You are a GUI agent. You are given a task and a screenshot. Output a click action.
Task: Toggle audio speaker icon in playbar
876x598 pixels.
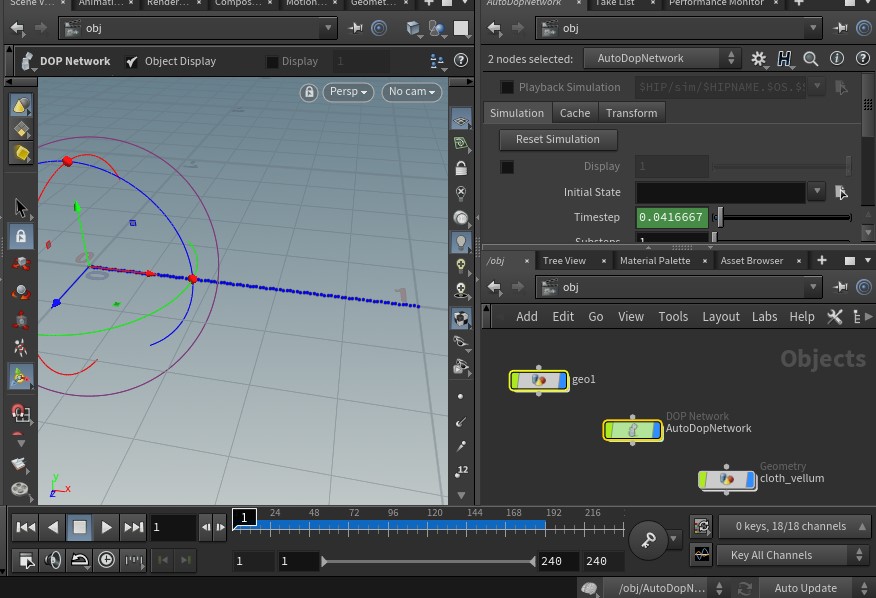click(53, 559)
